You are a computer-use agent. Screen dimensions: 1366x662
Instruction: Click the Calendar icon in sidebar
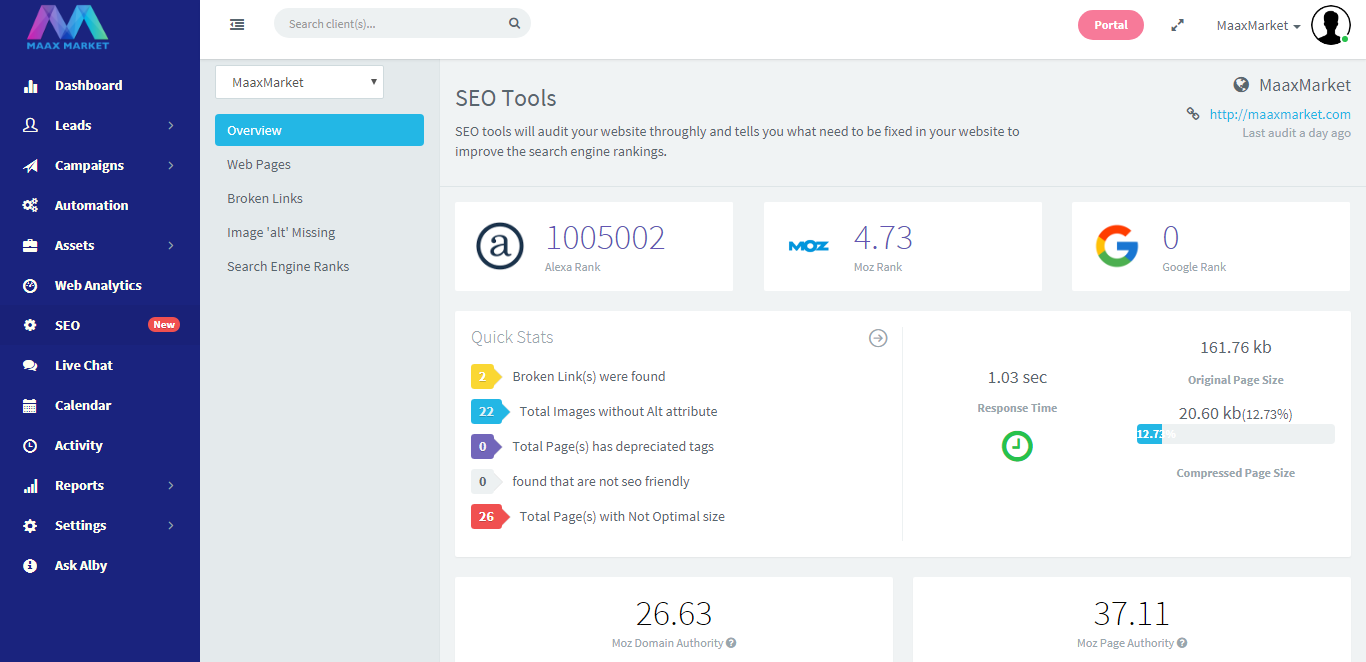pos(31,405)
